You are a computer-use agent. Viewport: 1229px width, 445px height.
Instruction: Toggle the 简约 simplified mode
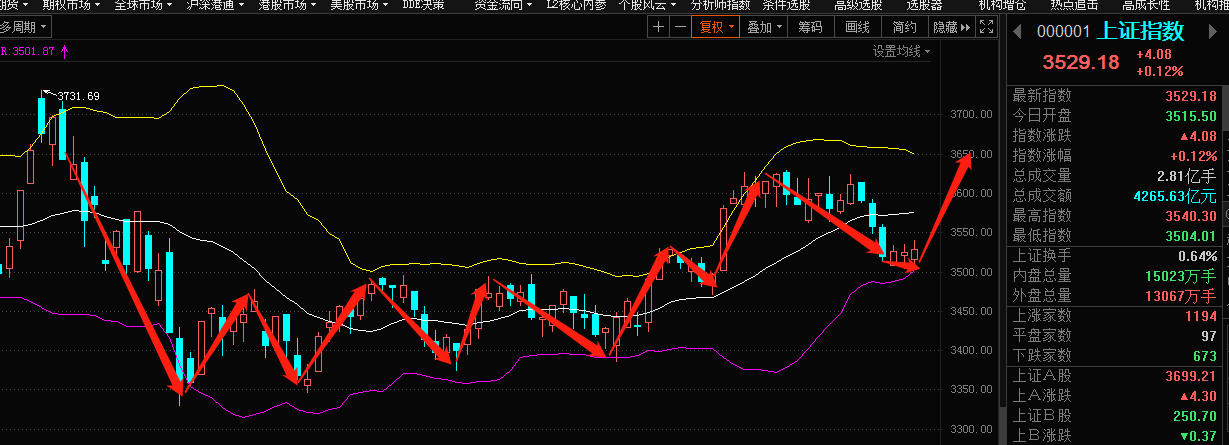(x=904, y=28)
